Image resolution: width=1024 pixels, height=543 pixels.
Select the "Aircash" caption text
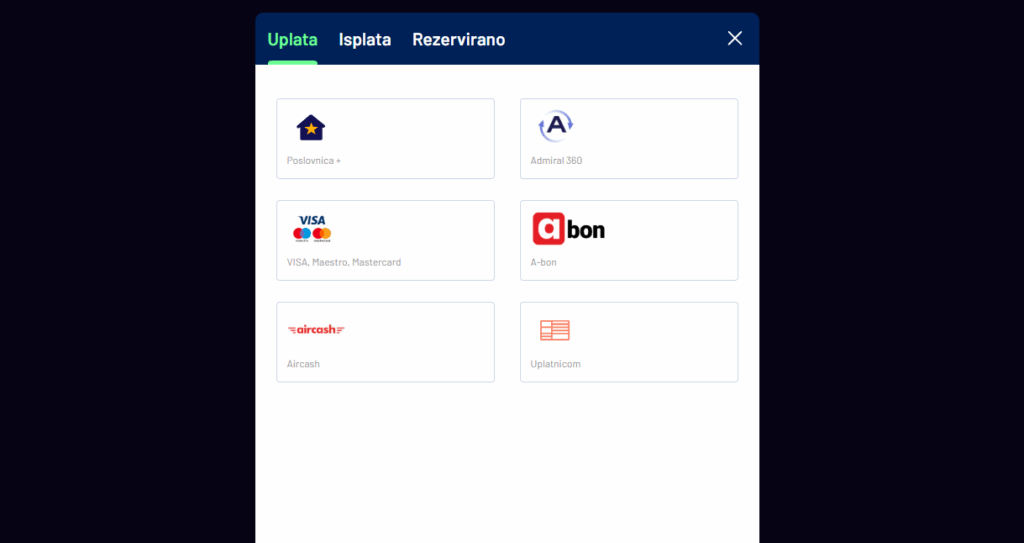(303, 364)
